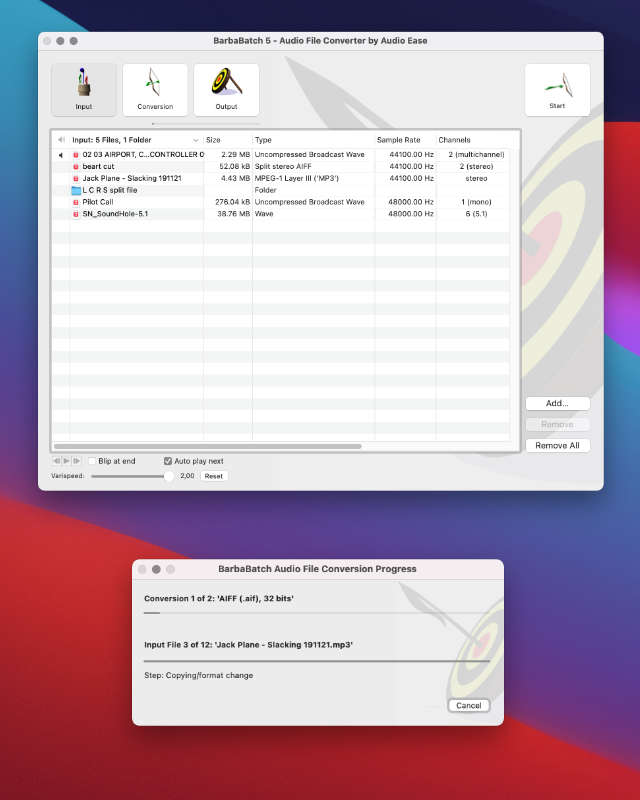The image size is (640, 800).
Task: Open the Input: 5 Files, 1 Folder dropdown arrow
Action: point(195,140)
